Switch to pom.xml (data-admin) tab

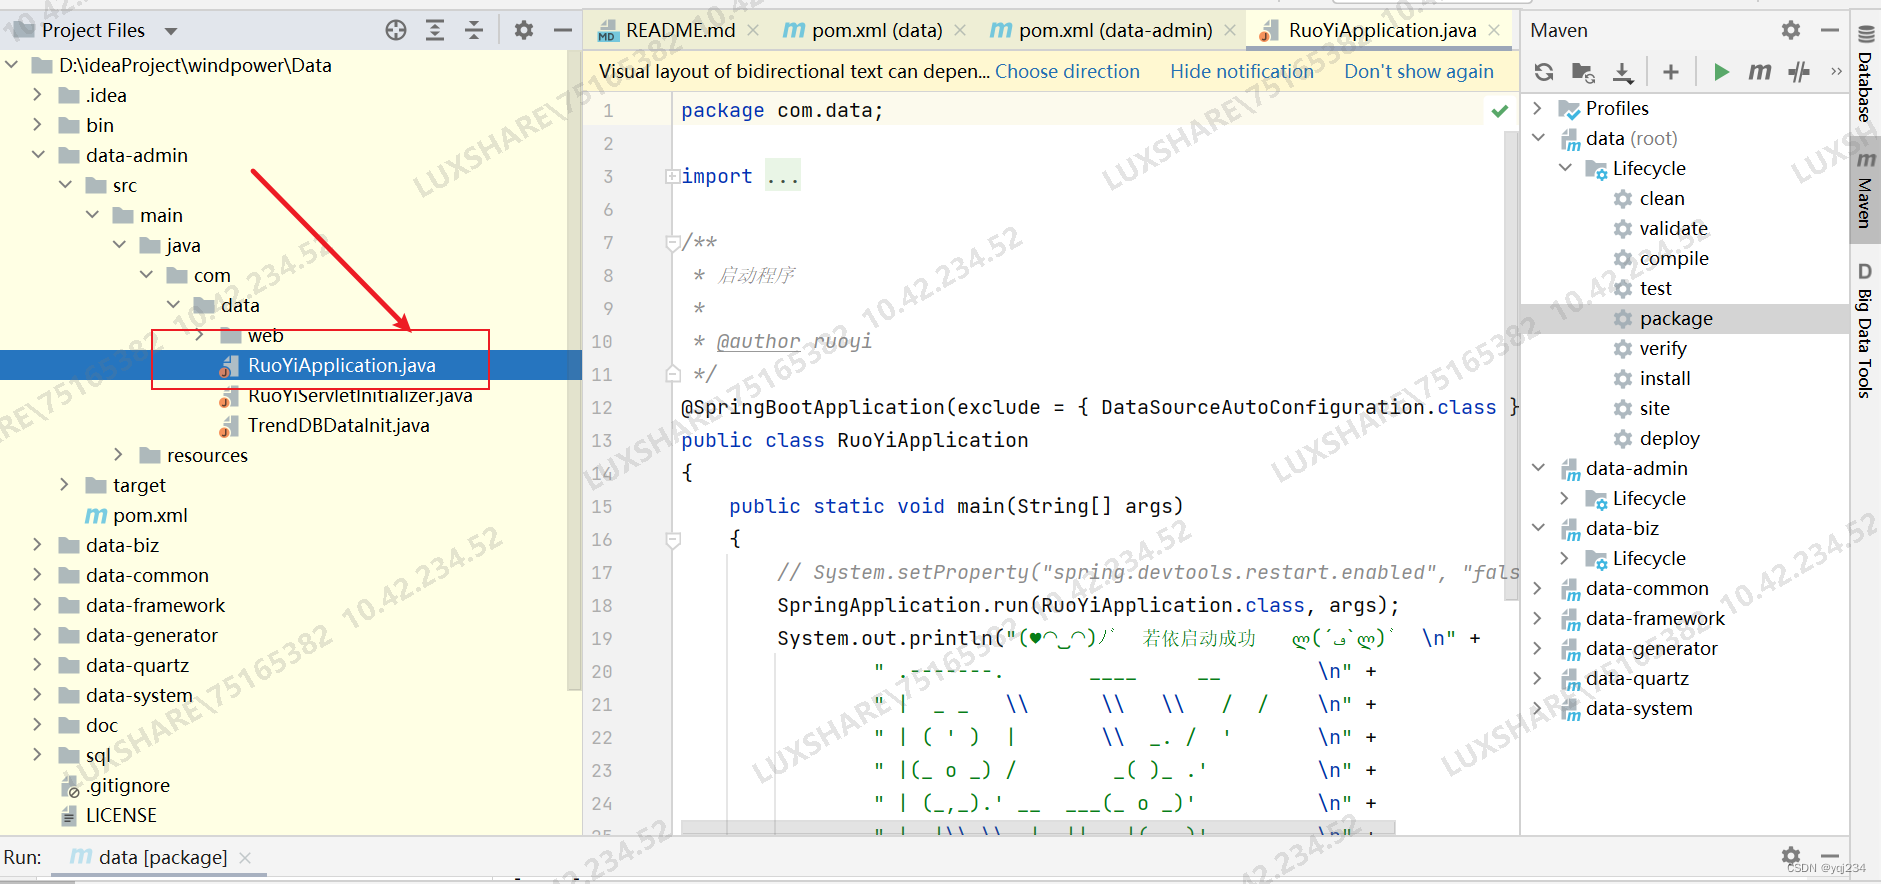[1114, 30]
